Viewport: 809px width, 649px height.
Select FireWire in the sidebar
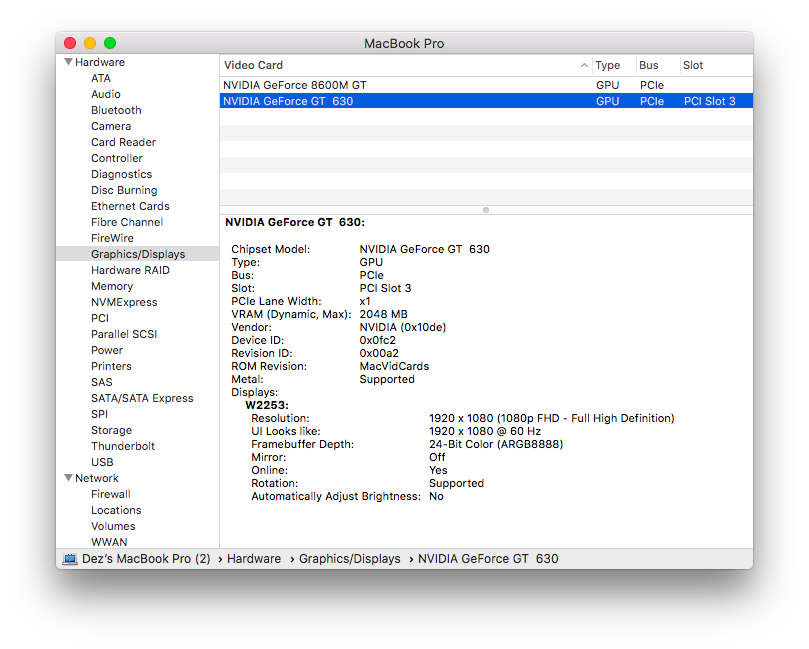[112, 238]
